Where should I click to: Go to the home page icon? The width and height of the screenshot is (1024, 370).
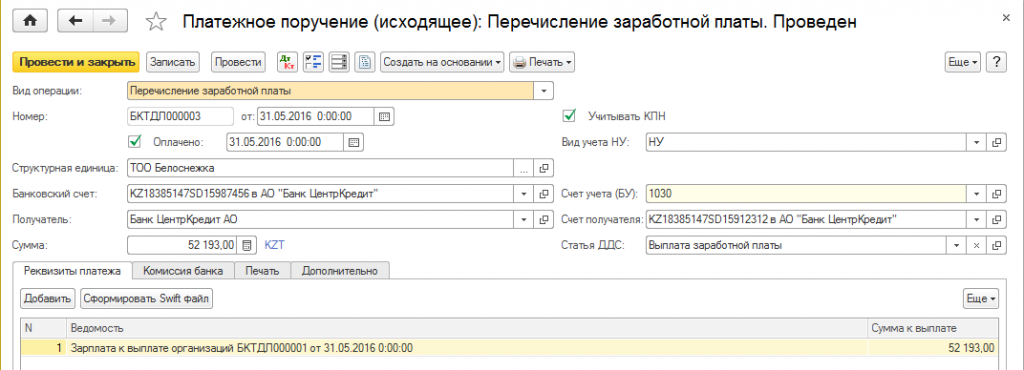pyautogui.click(x=30, y=21)
